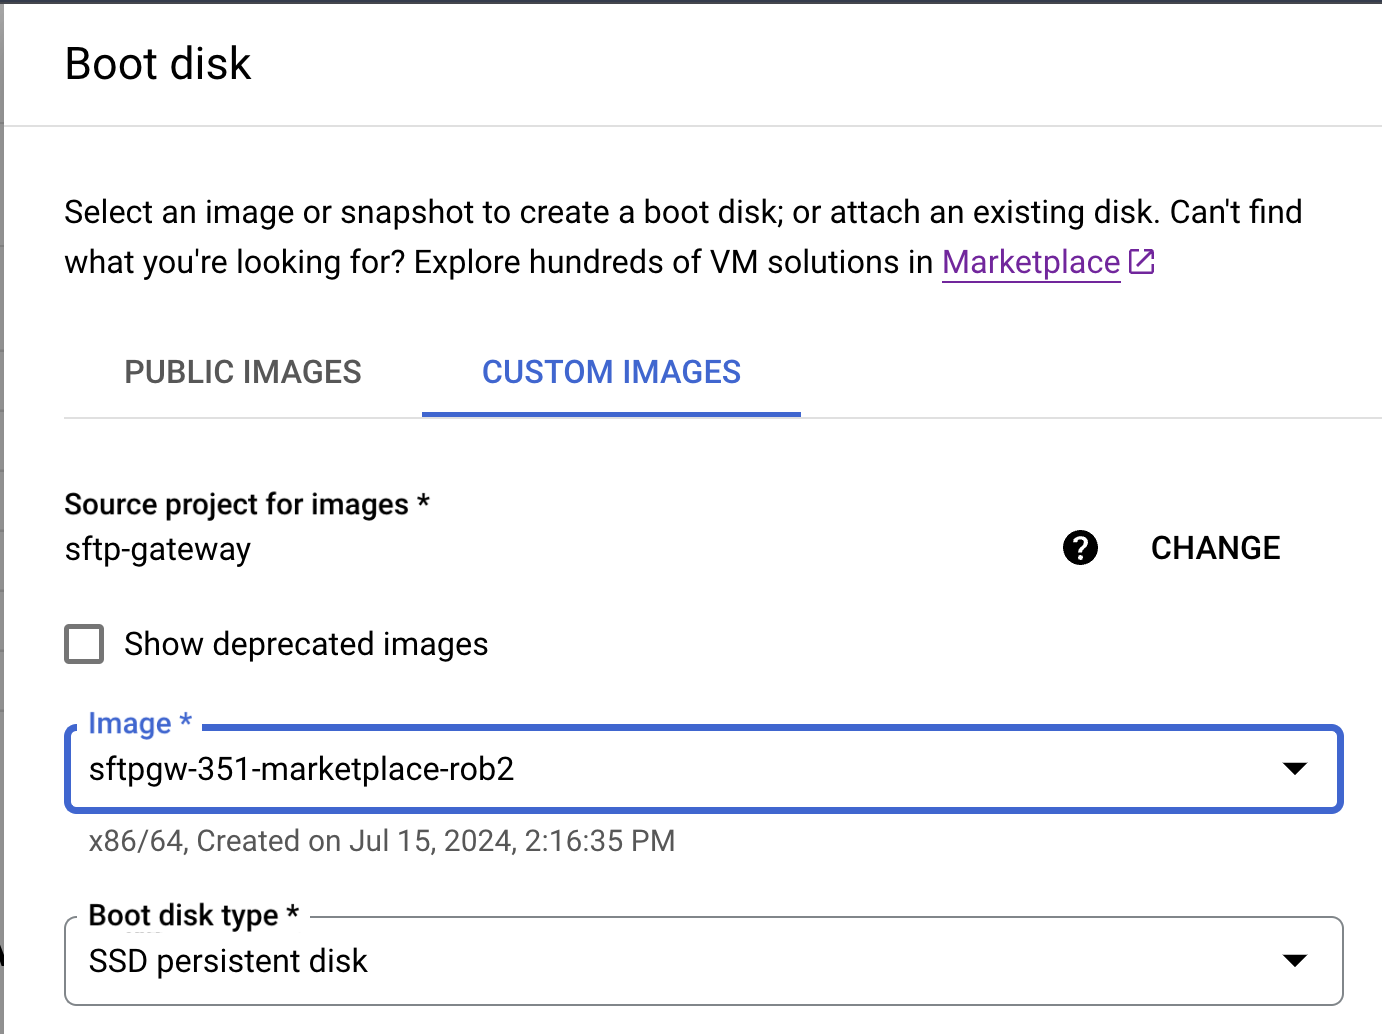Select the CUSTOM IMAGES tab
The height and width of the screenshot is (1034, 1382).
611,372
